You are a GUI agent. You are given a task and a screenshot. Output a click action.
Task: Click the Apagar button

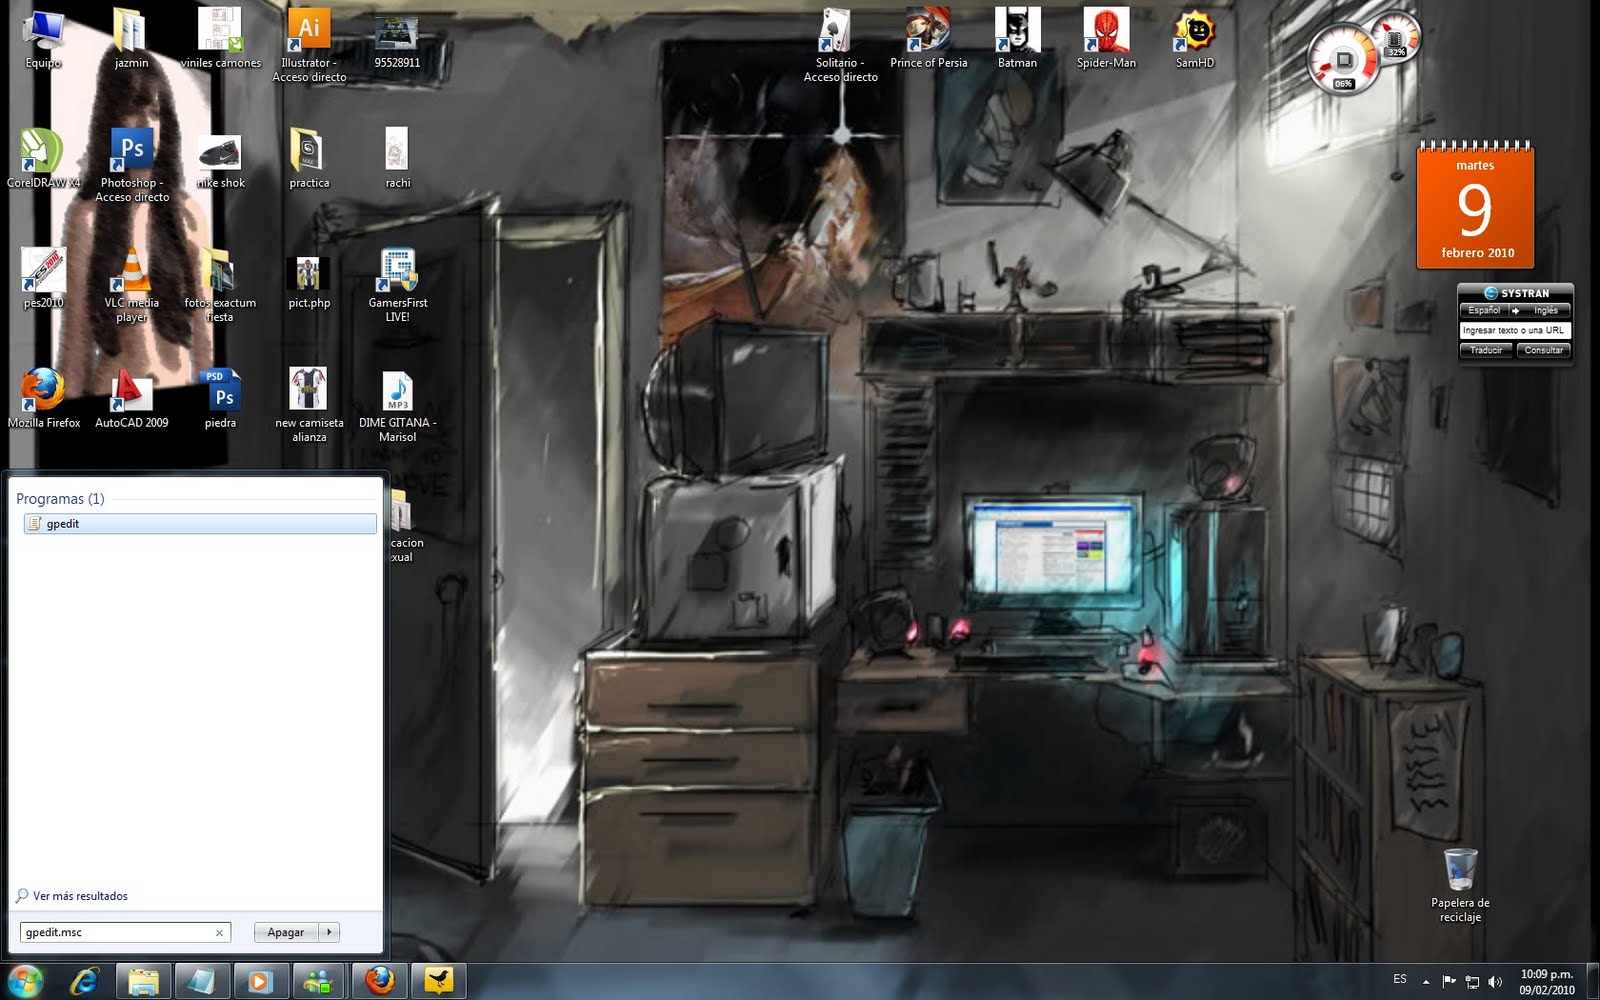286,932
